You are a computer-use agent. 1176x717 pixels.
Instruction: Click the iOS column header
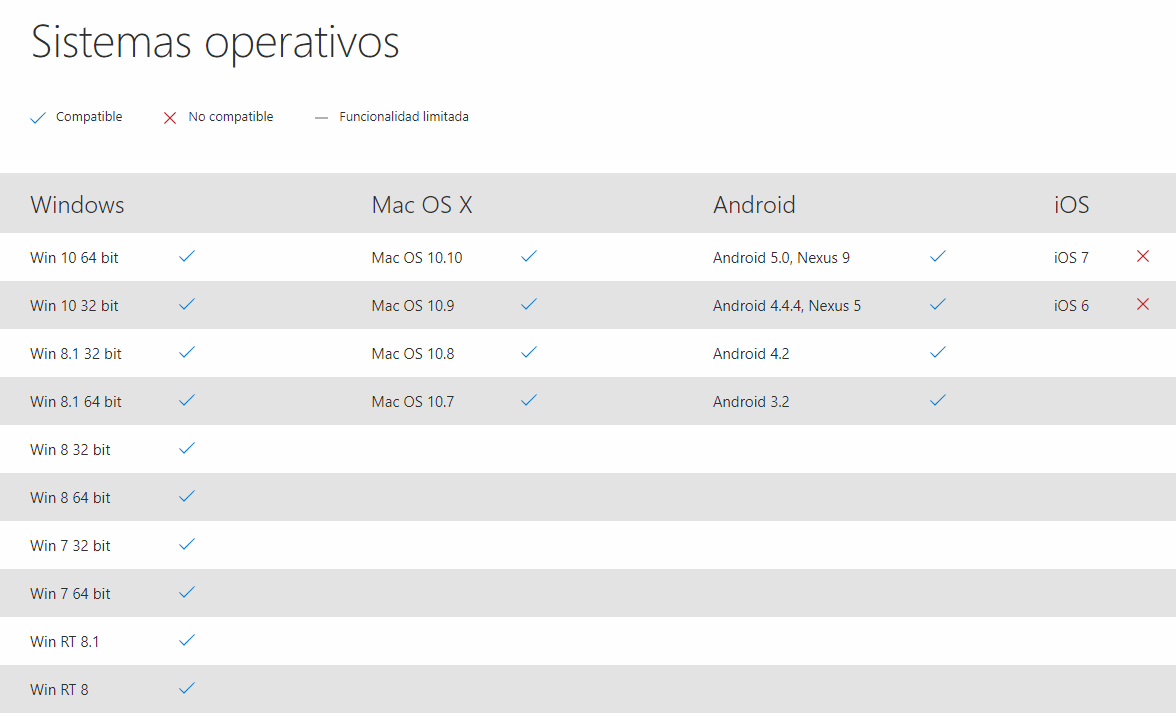coord(1072,205)
